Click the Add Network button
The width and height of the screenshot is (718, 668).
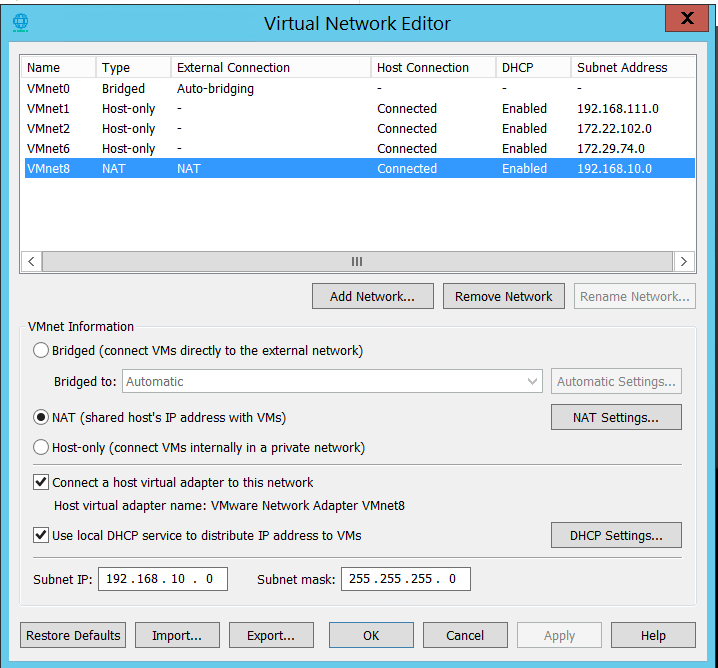point(372,296)
